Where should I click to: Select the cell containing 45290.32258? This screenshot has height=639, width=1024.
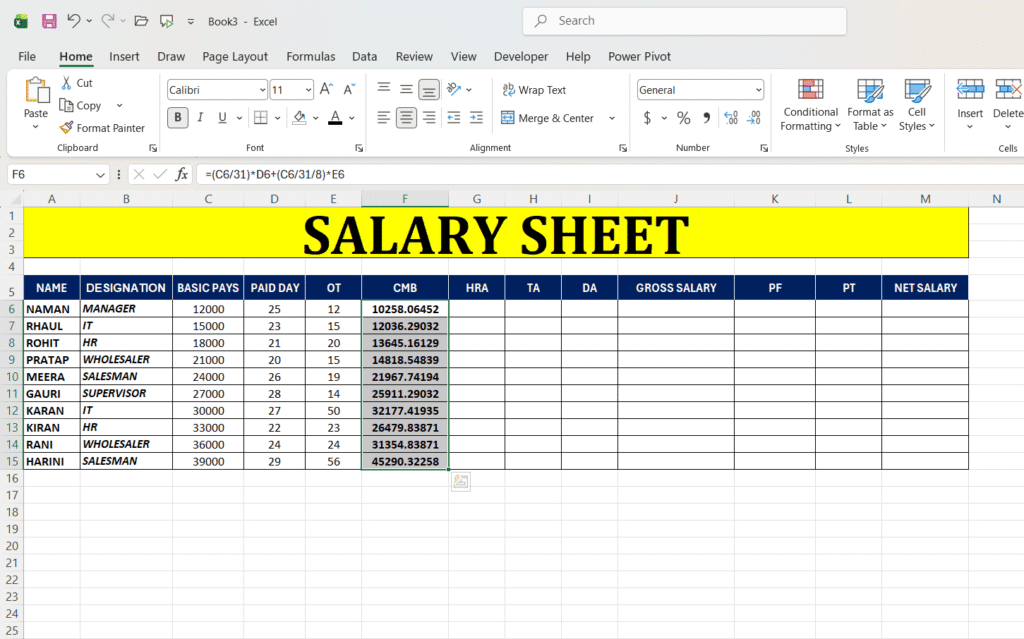pos(405,461)
